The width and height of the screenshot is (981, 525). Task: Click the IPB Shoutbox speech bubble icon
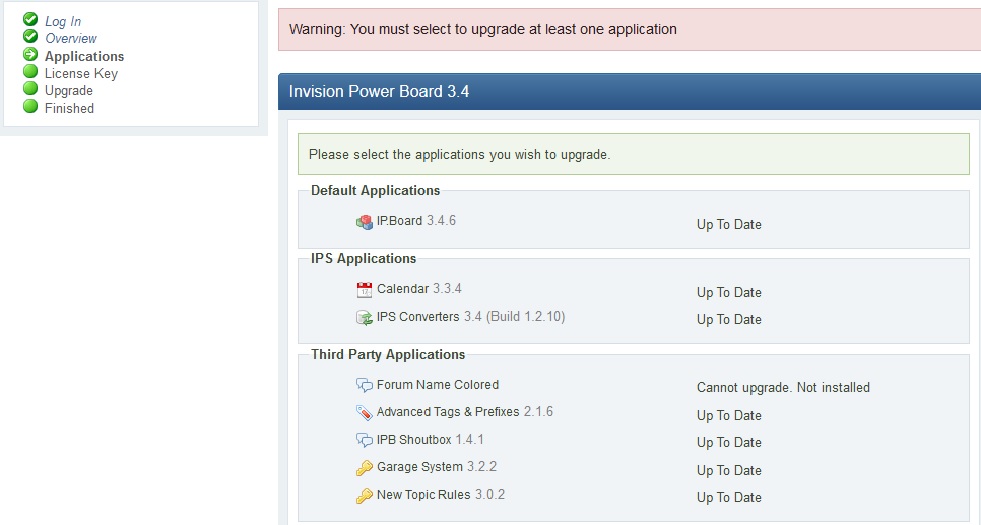(x=364, y=440)
